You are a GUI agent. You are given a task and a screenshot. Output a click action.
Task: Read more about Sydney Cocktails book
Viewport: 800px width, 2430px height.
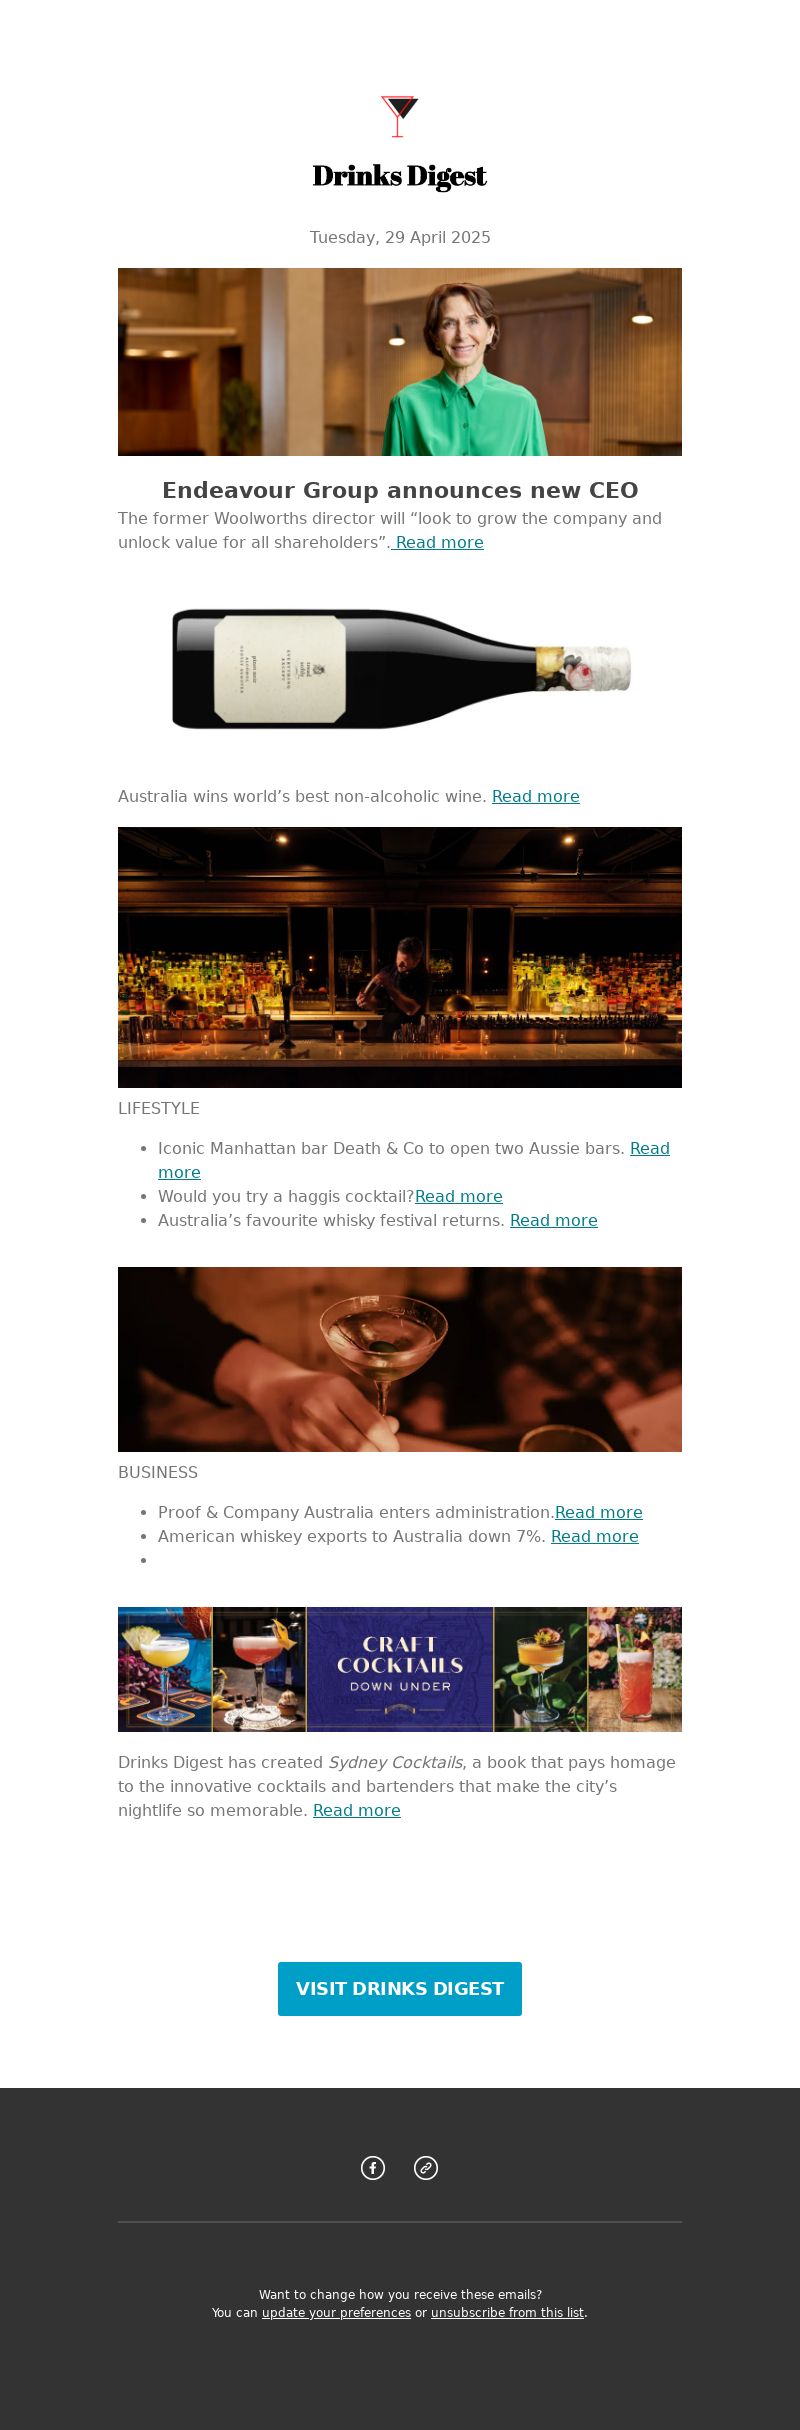pos(357,1810)
